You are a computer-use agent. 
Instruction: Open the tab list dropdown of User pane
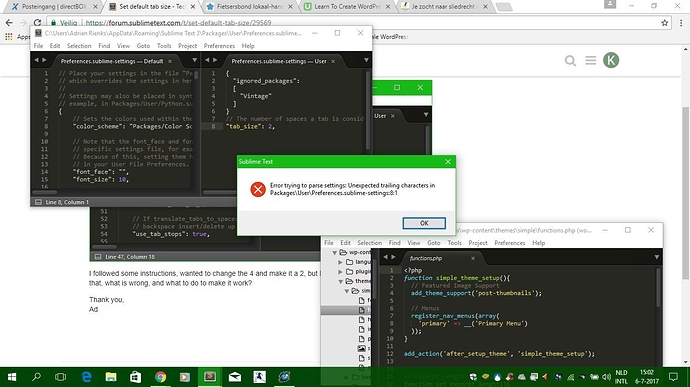coord(366,60)
